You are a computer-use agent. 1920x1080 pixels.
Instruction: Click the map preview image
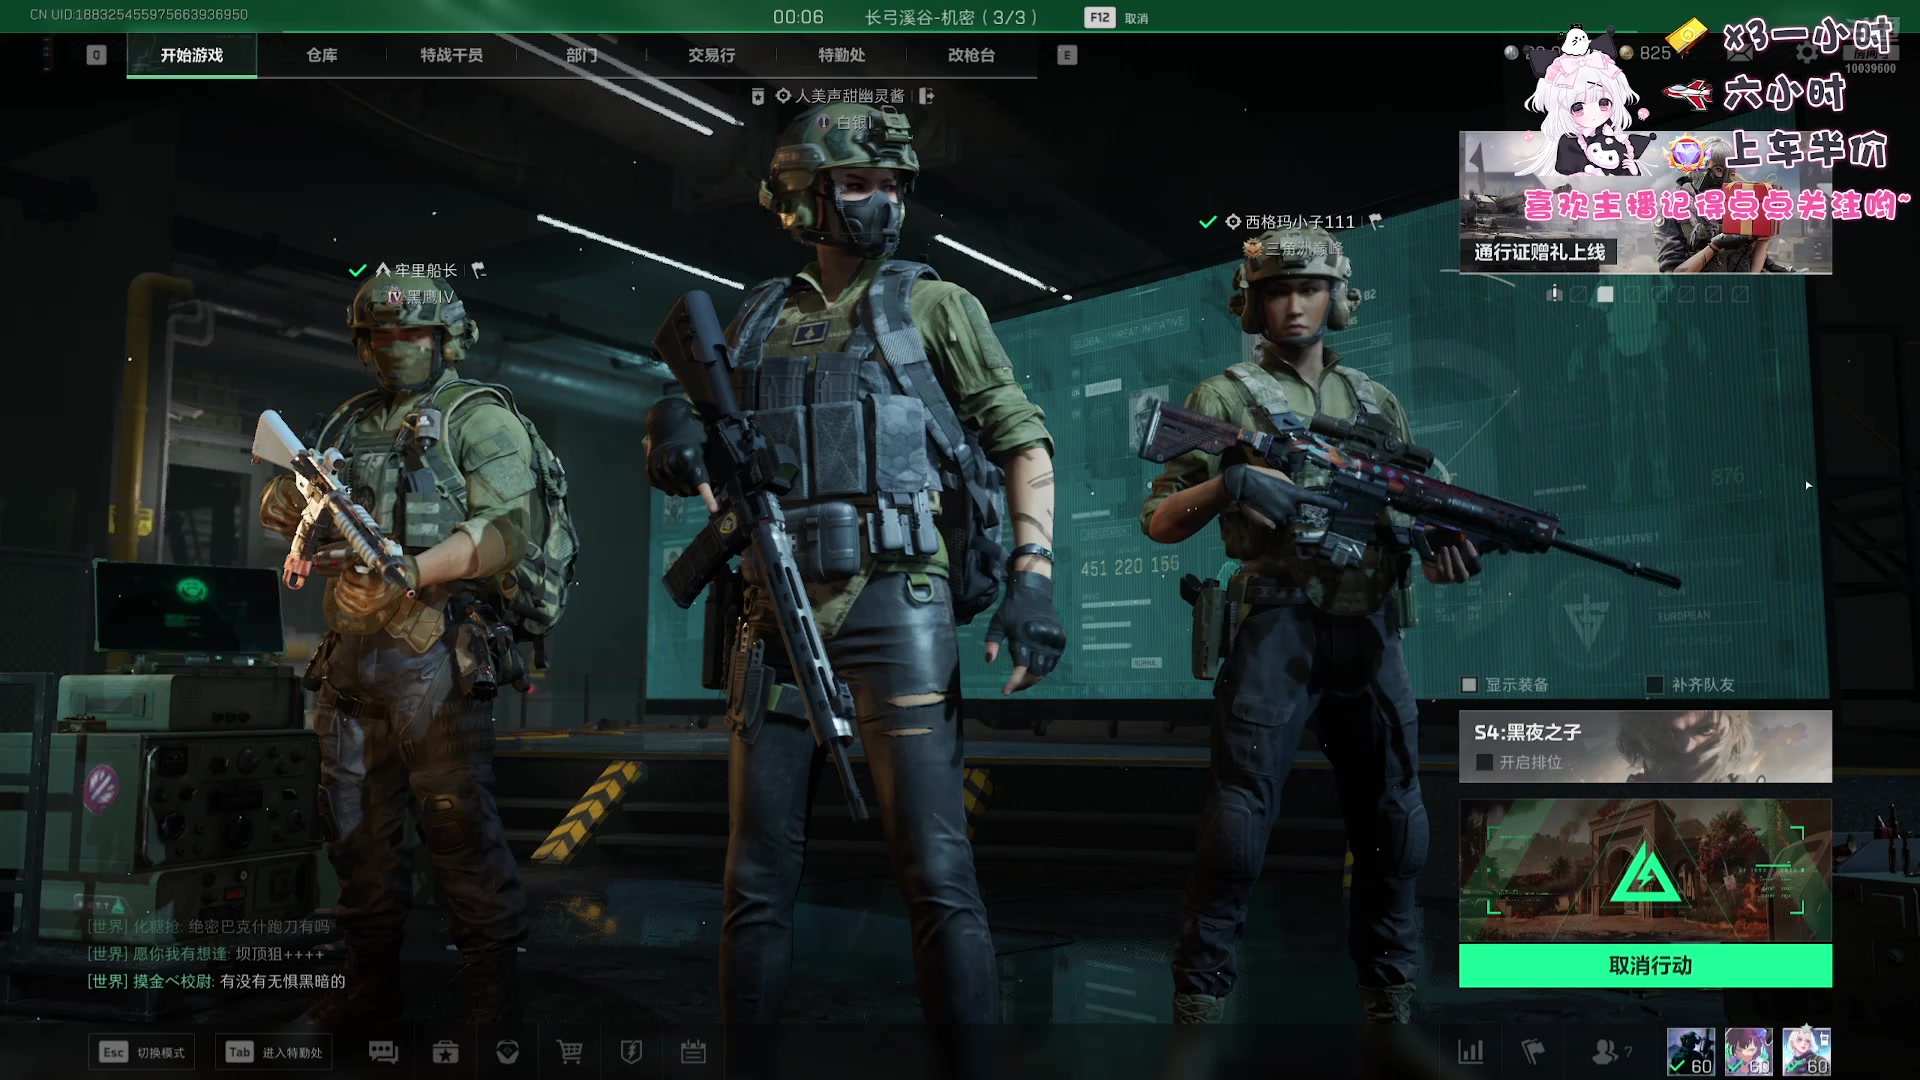pyautogui.click(x=1645, y=870)
